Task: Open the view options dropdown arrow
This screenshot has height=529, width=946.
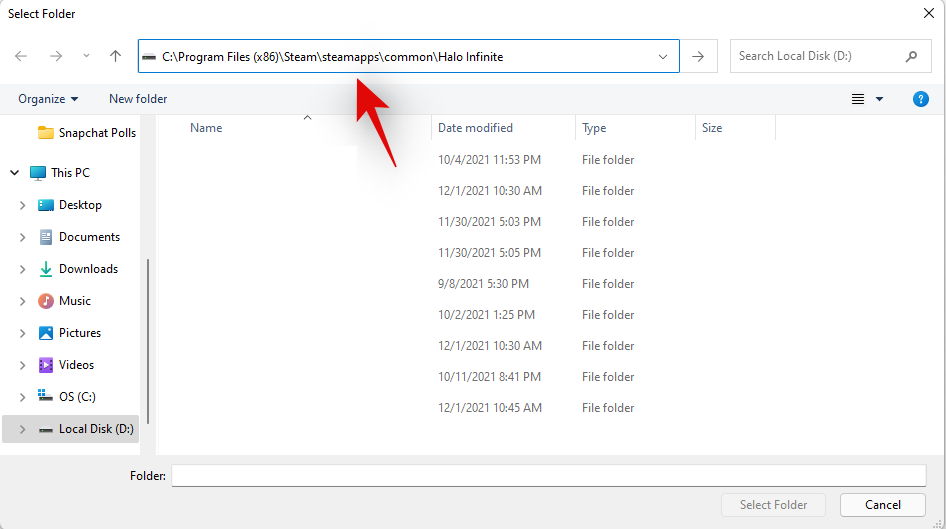Action: [x=880, y=99]
